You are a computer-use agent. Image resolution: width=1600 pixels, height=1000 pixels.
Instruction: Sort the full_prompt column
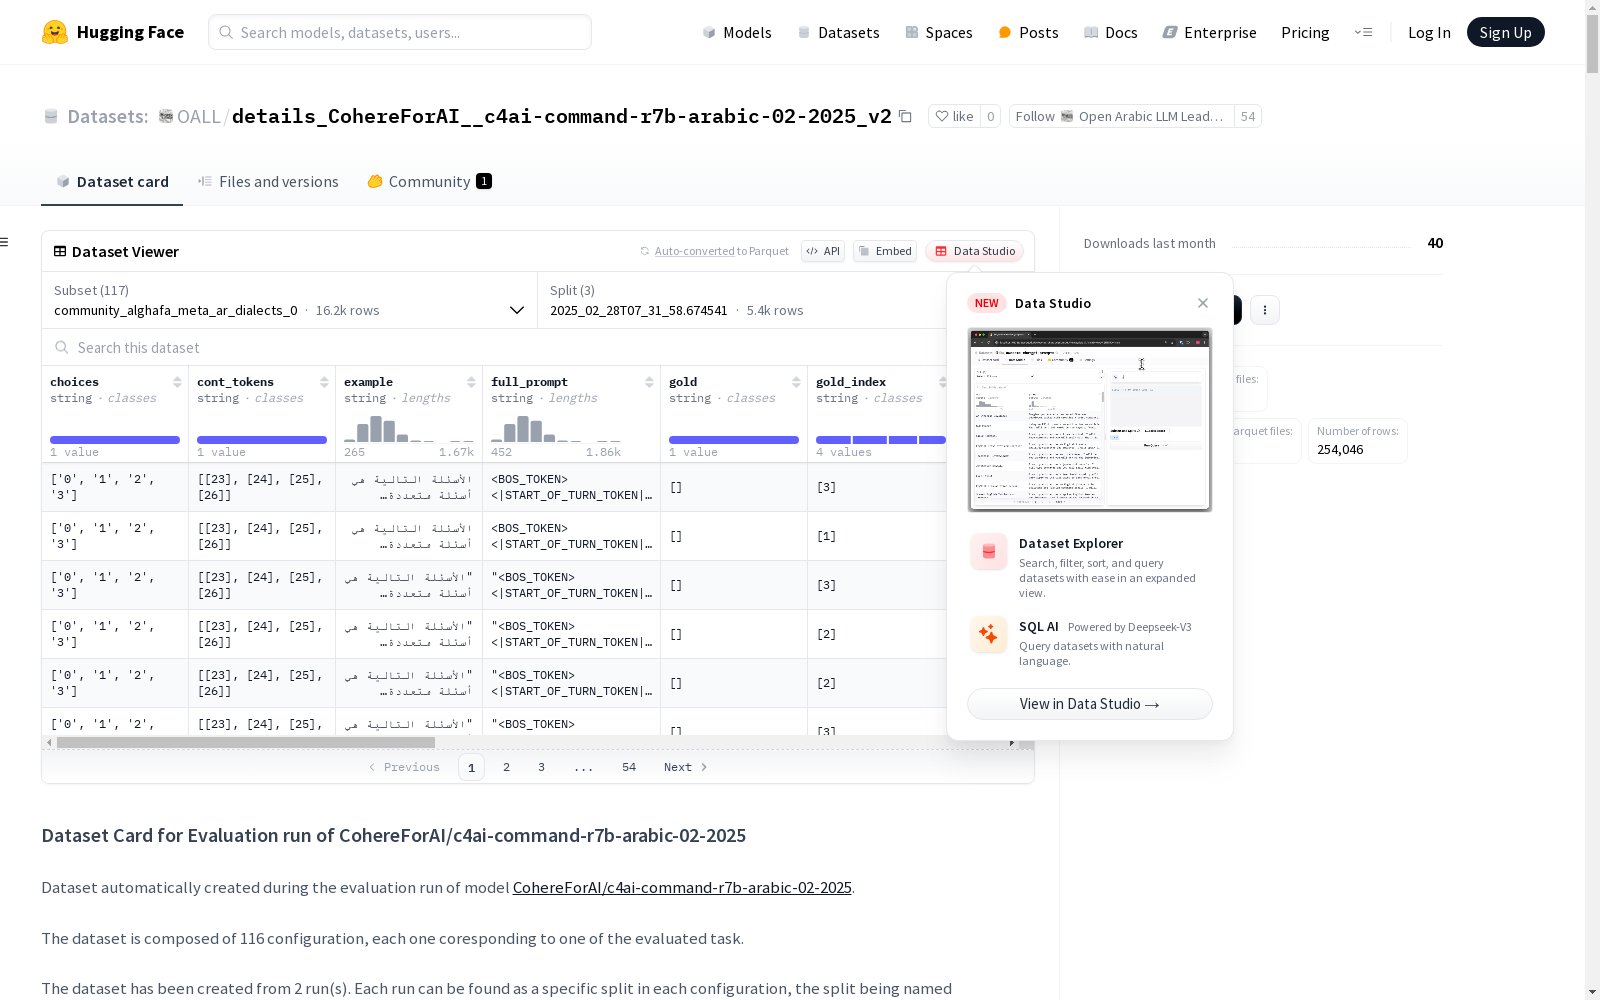[x=649, y=382]
